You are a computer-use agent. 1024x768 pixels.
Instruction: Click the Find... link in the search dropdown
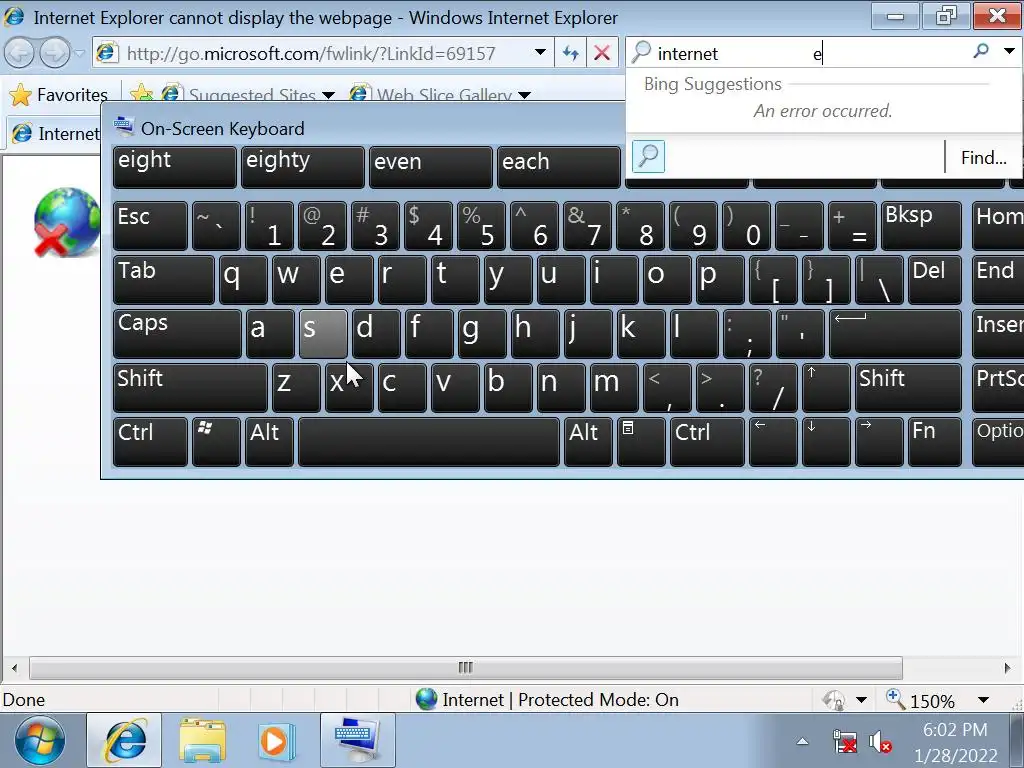(984, 157)
